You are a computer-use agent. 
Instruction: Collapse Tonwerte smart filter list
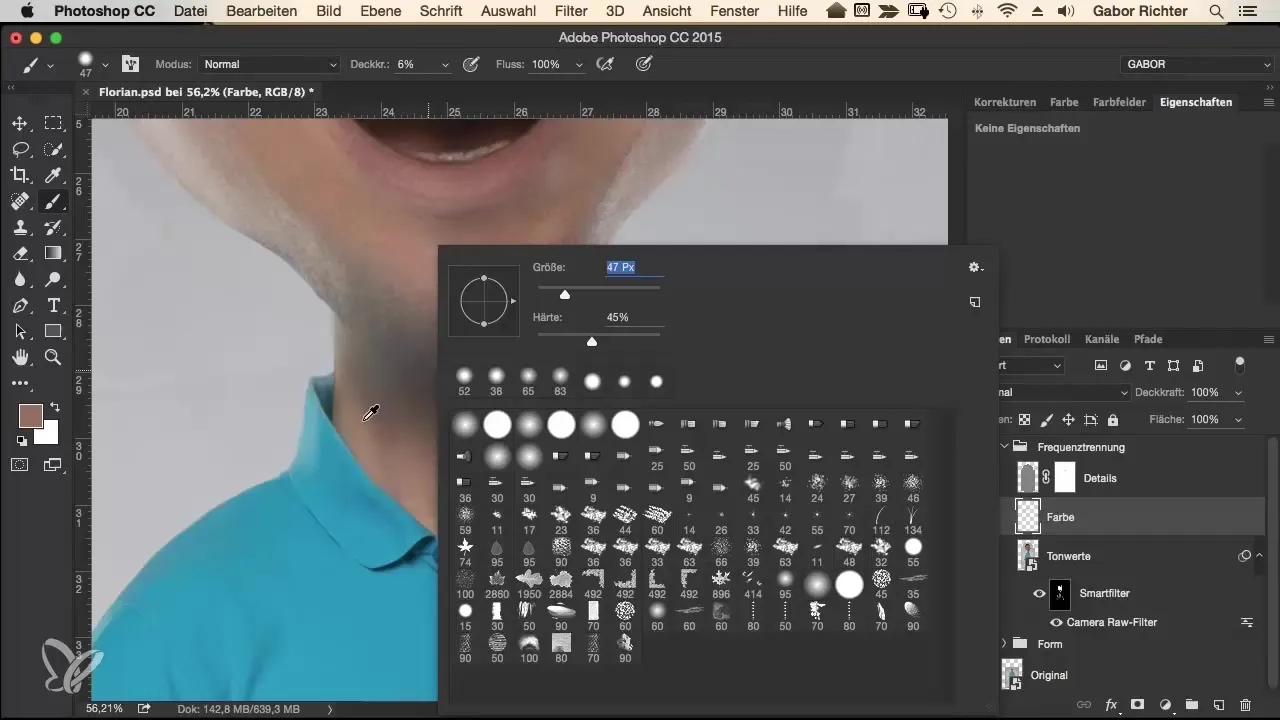tap(1260, 555)
